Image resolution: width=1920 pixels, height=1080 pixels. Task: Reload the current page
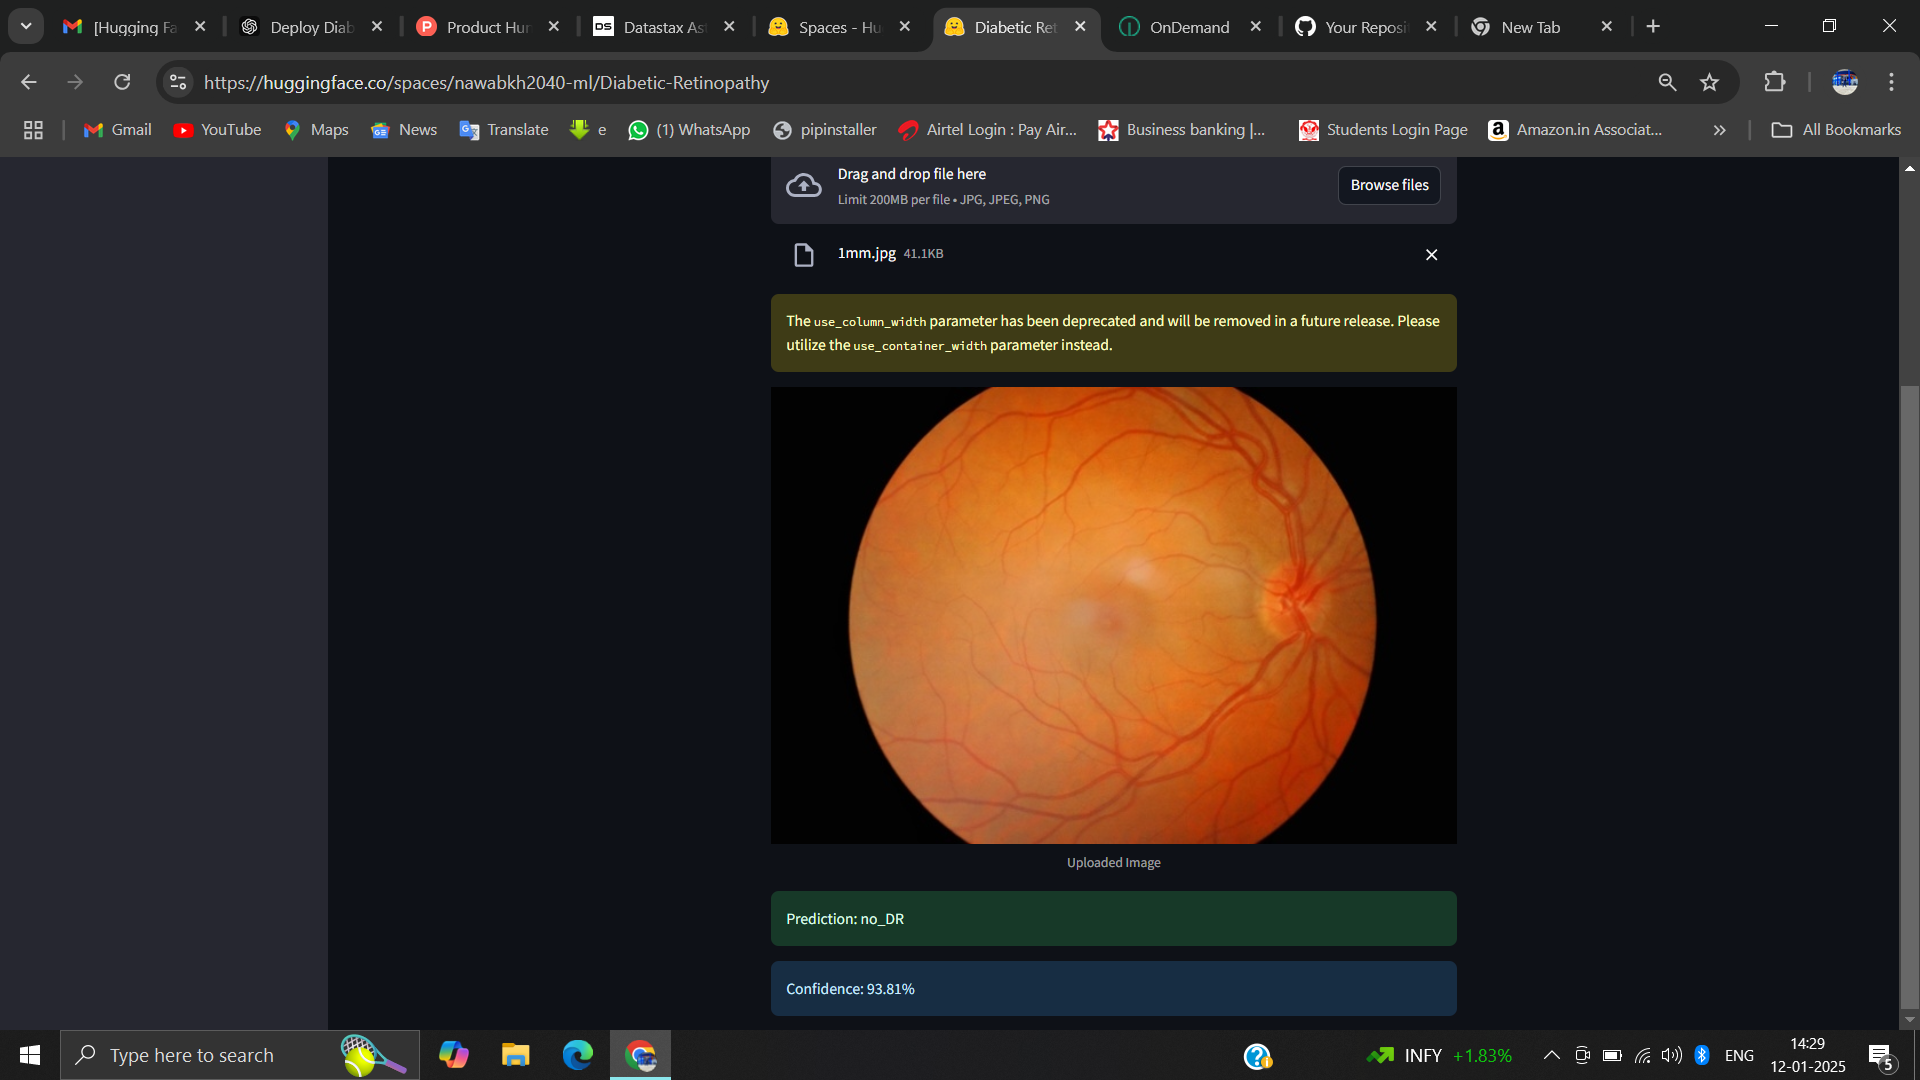coord(122,82)
